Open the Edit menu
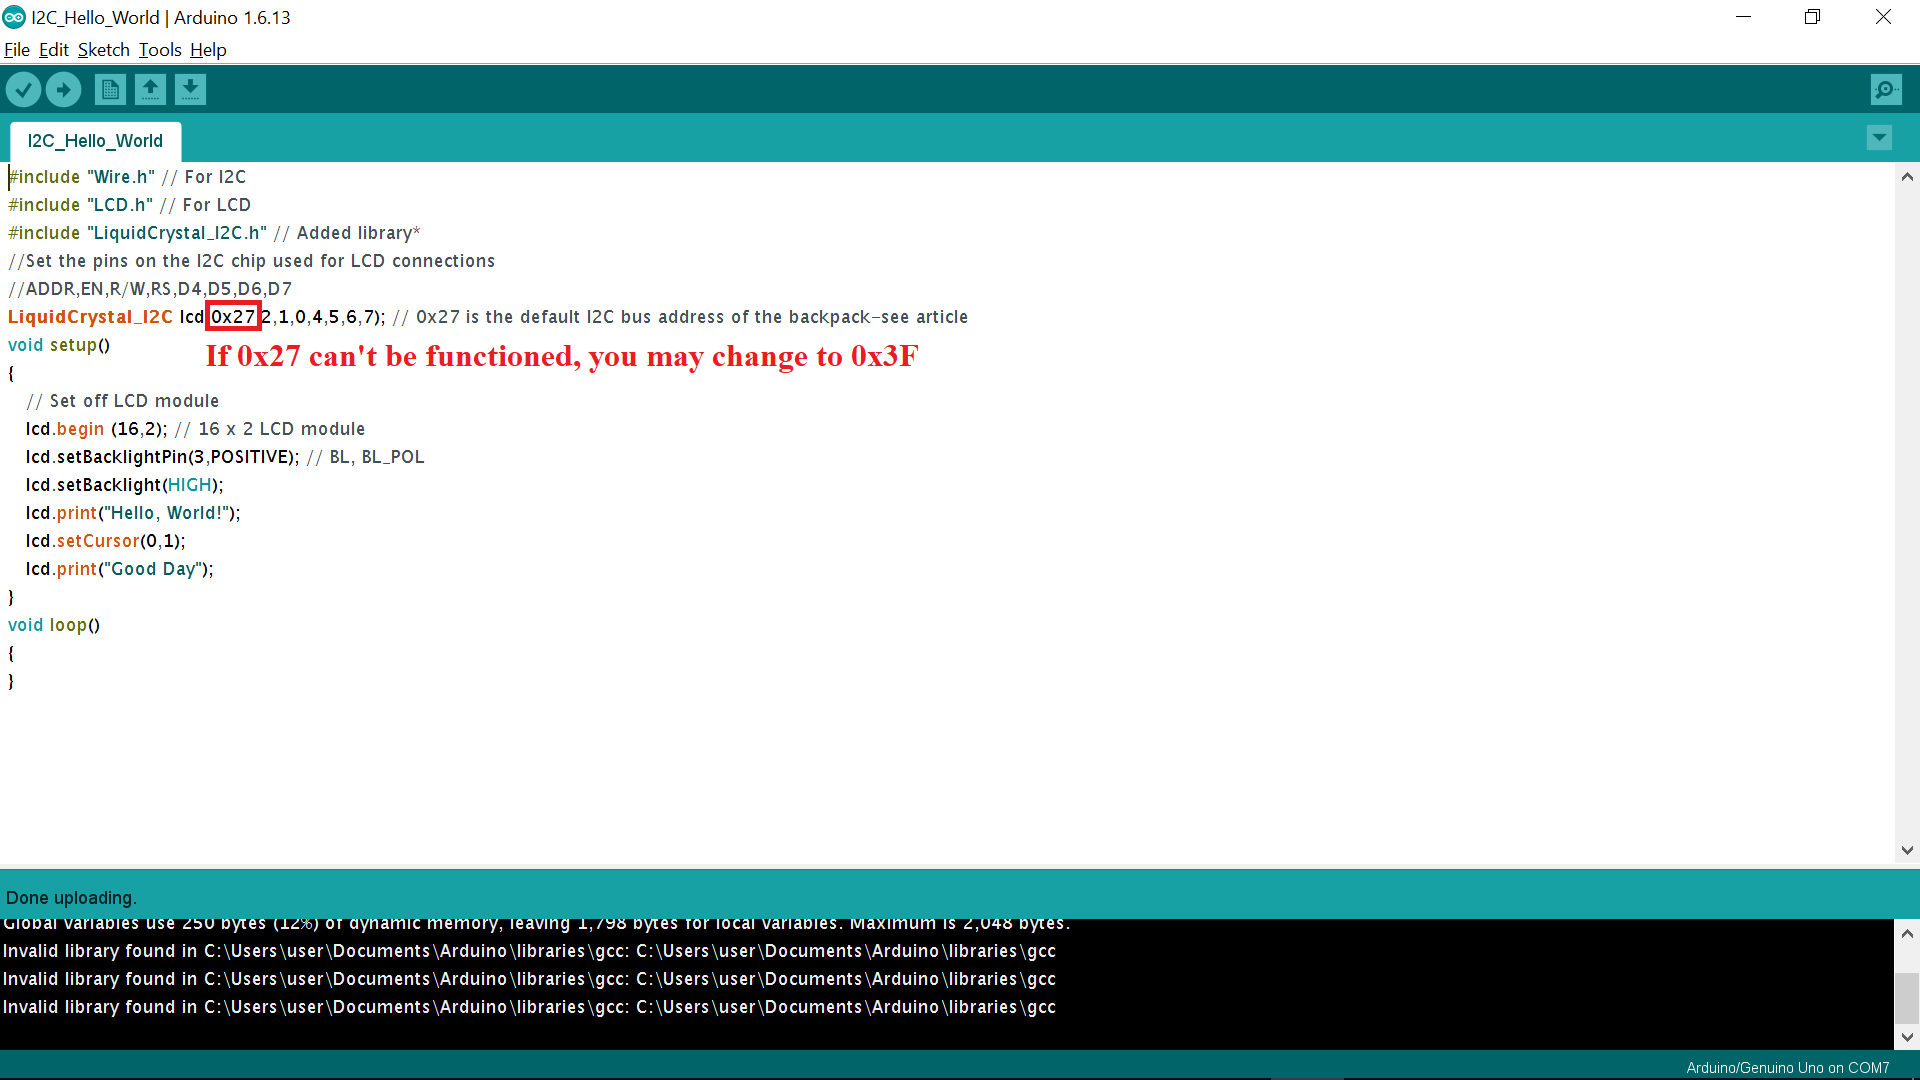Screen dimensions: 1920x1080 [x=53, y=50]
